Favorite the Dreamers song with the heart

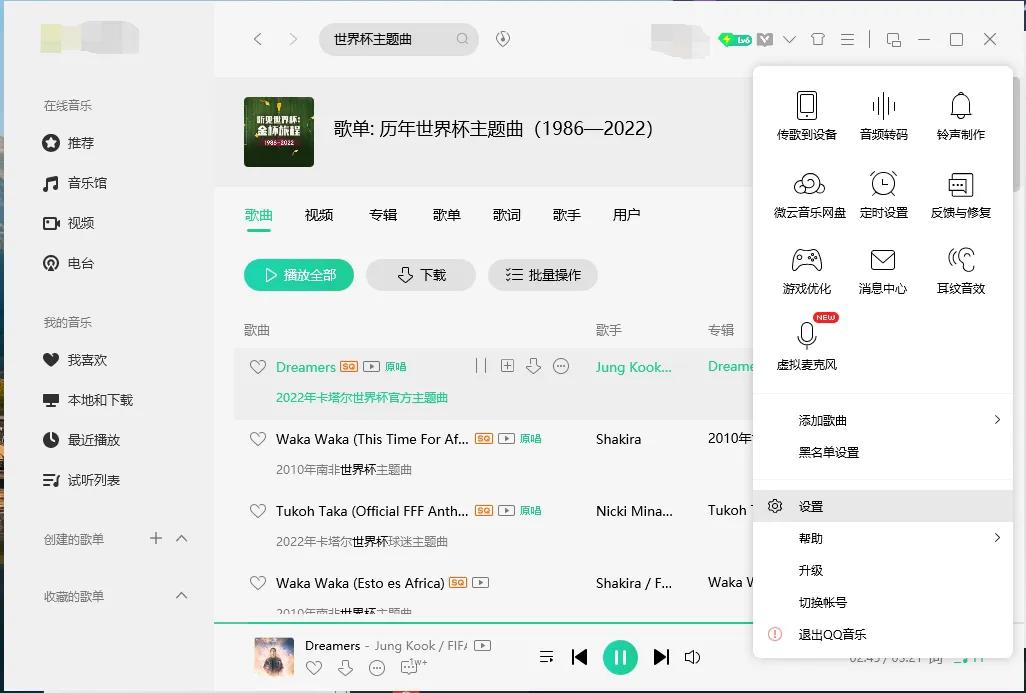tap(257, 366)
